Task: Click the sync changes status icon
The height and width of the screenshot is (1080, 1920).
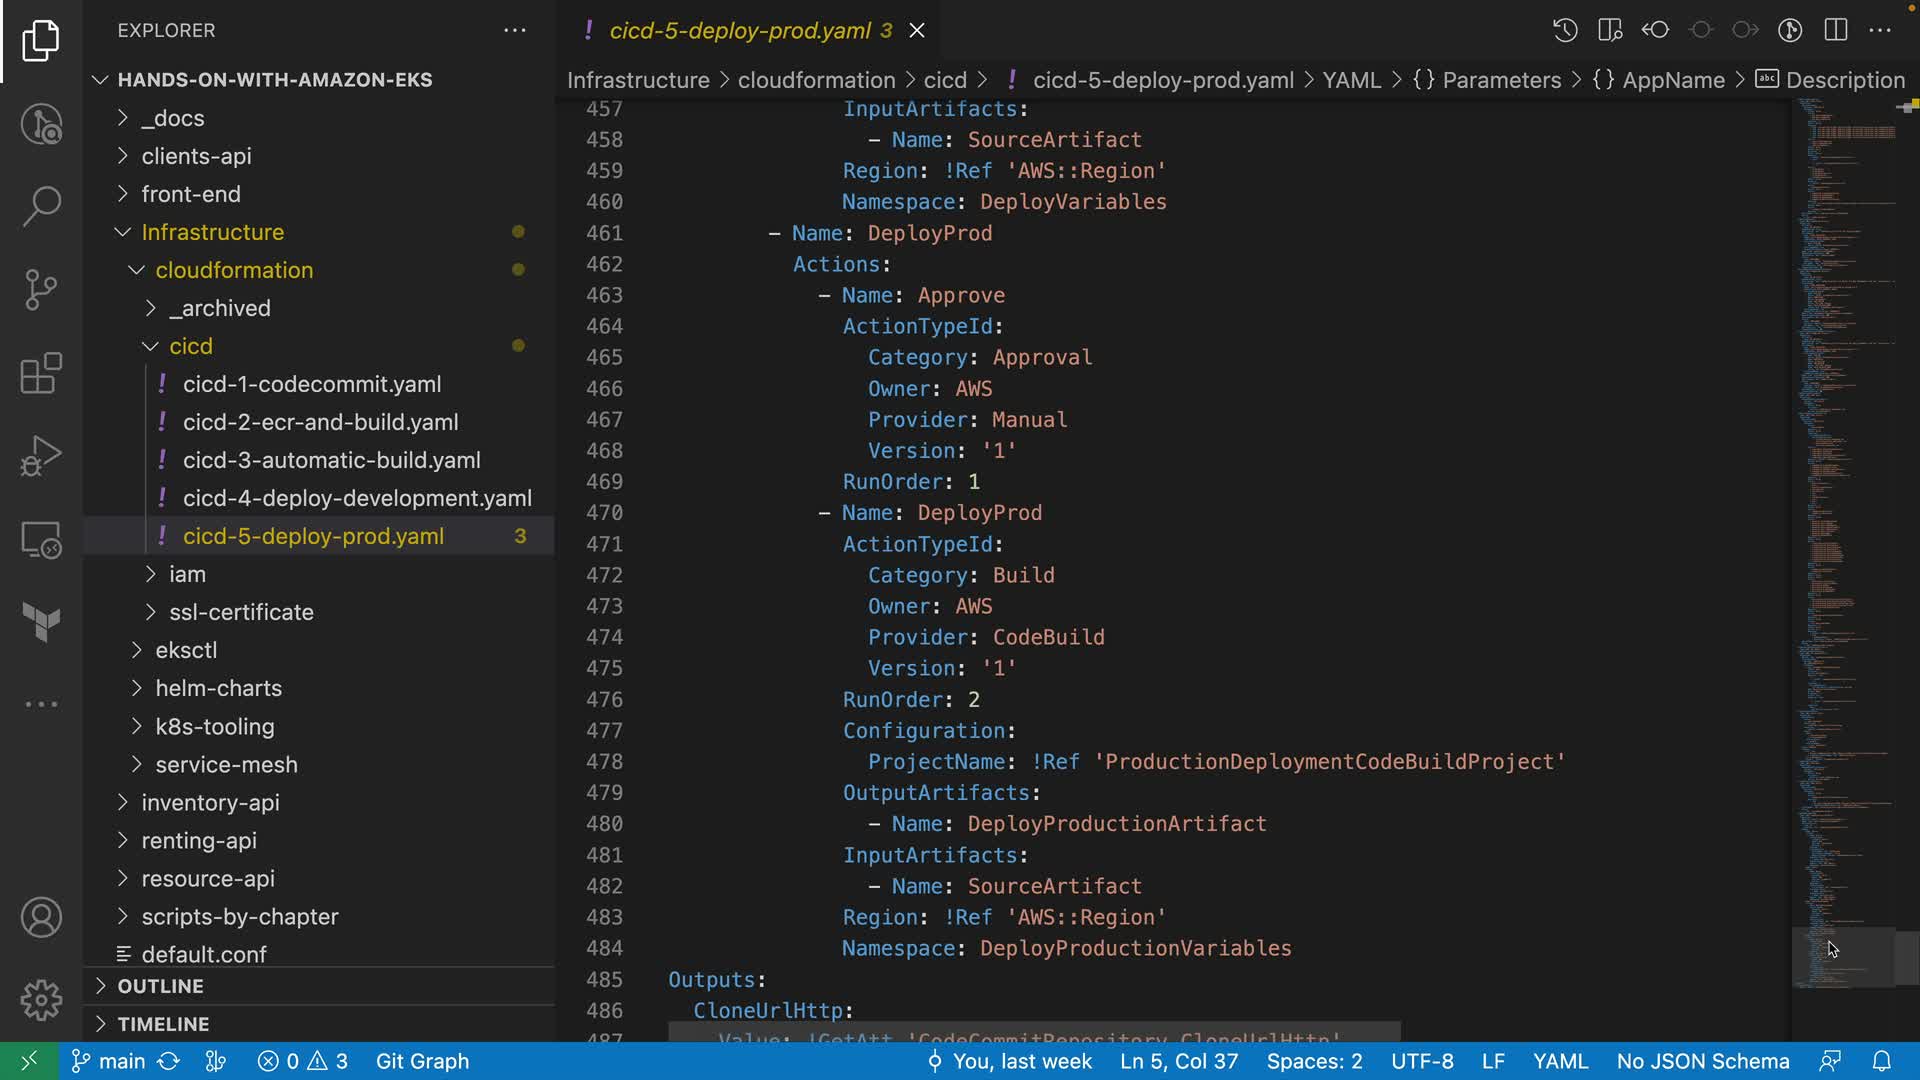Action: point(169,1061)
